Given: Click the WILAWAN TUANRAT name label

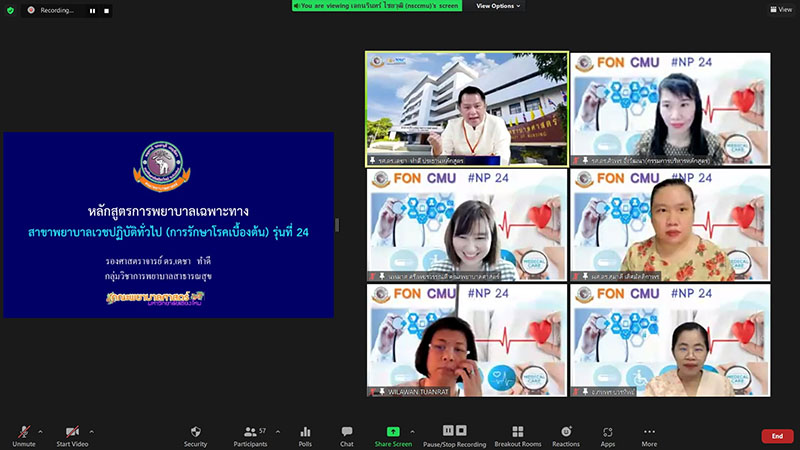Looking at the screenshot, I should 418,392.
